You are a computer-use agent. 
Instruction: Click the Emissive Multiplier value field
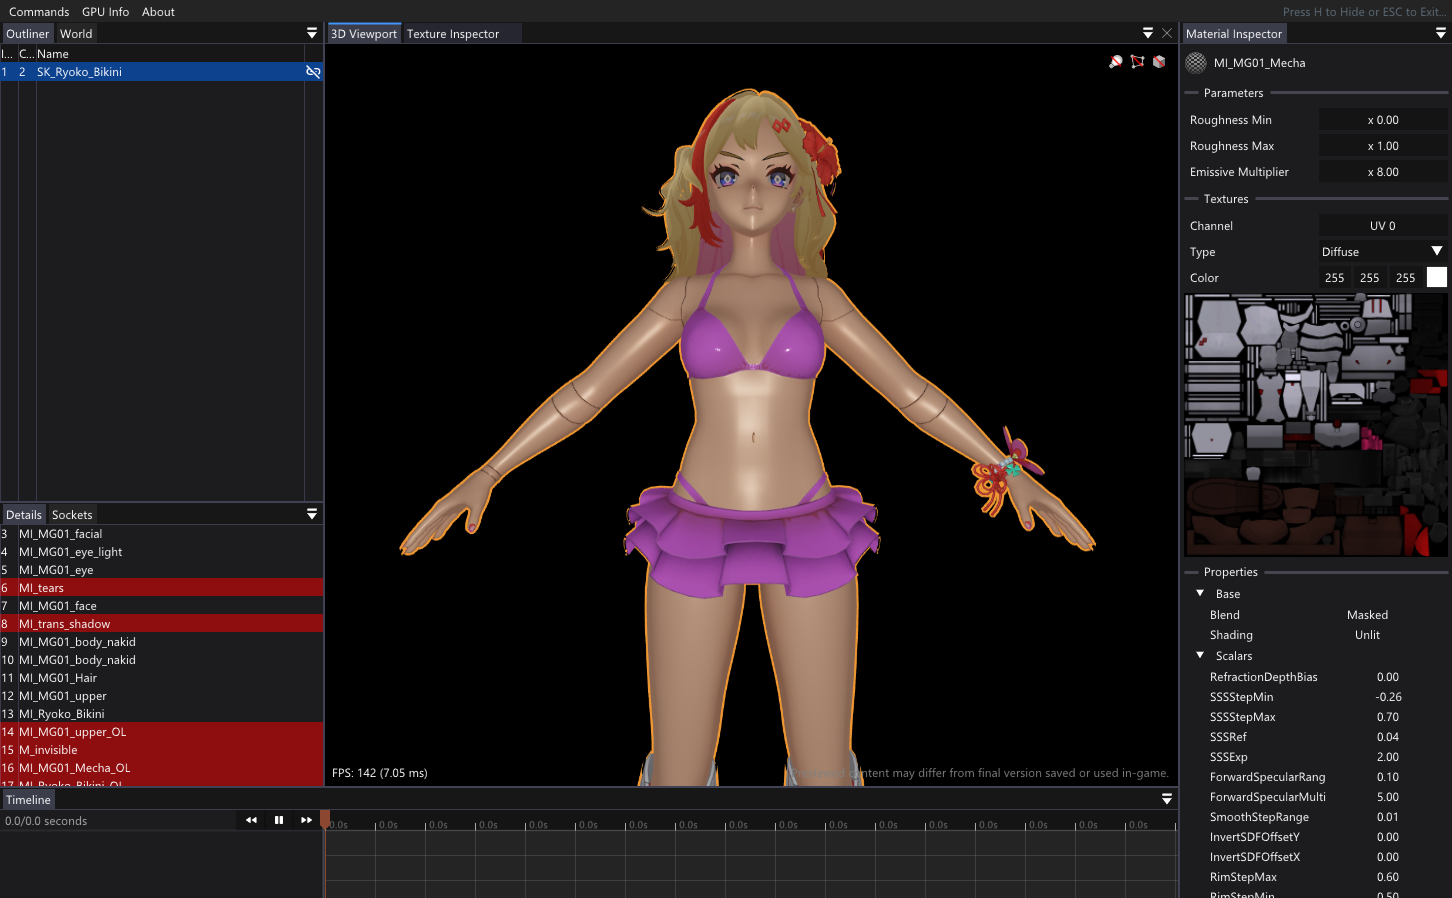(x=1382, y=172)
